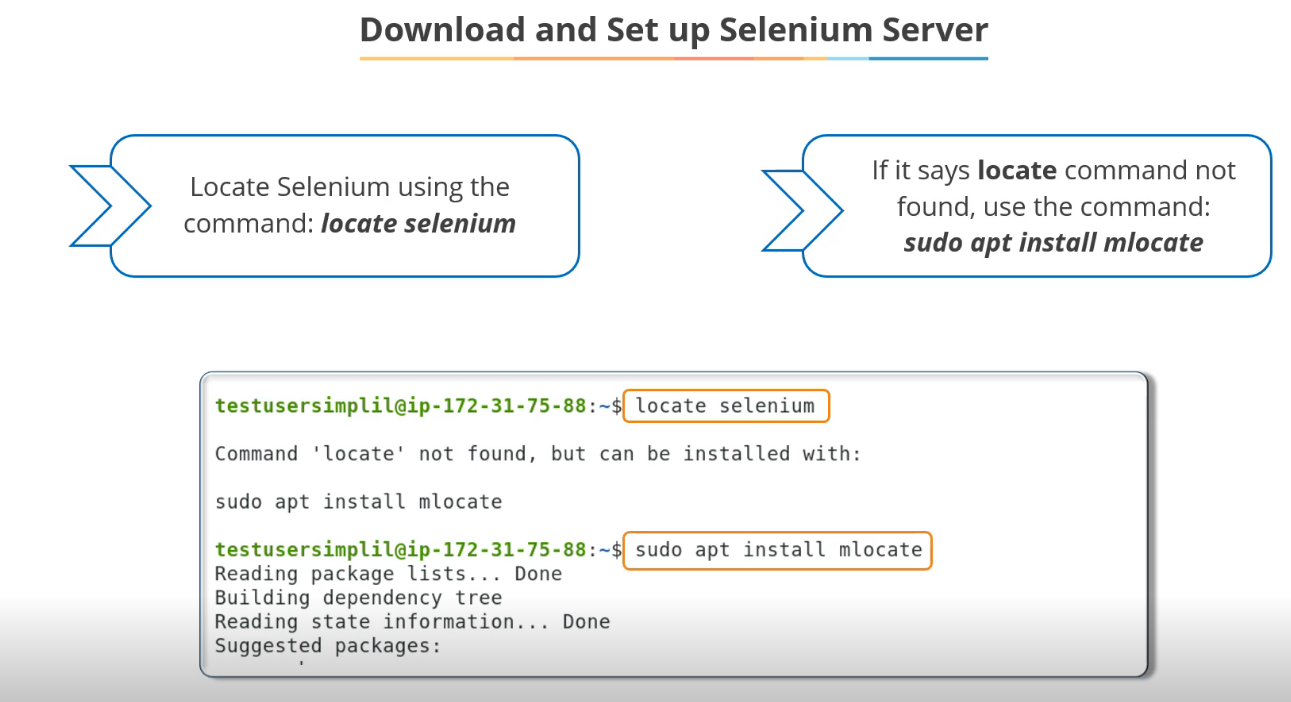Select line "Command 'locate' not found"
Viewport: 1291px width, 702px height.
(538, 454)
